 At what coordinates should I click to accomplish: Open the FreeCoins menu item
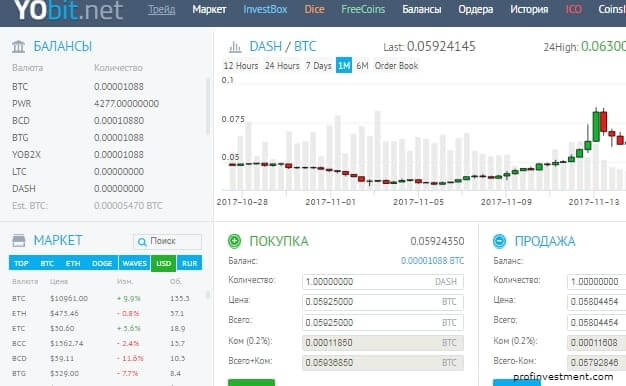[363, 9]
